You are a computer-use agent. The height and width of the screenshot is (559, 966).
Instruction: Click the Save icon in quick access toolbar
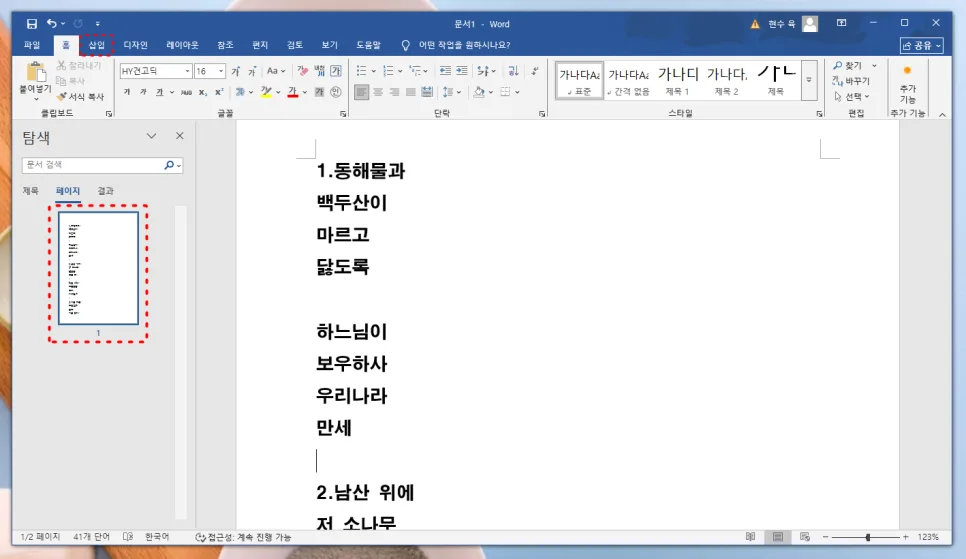(x=31, y=24)
